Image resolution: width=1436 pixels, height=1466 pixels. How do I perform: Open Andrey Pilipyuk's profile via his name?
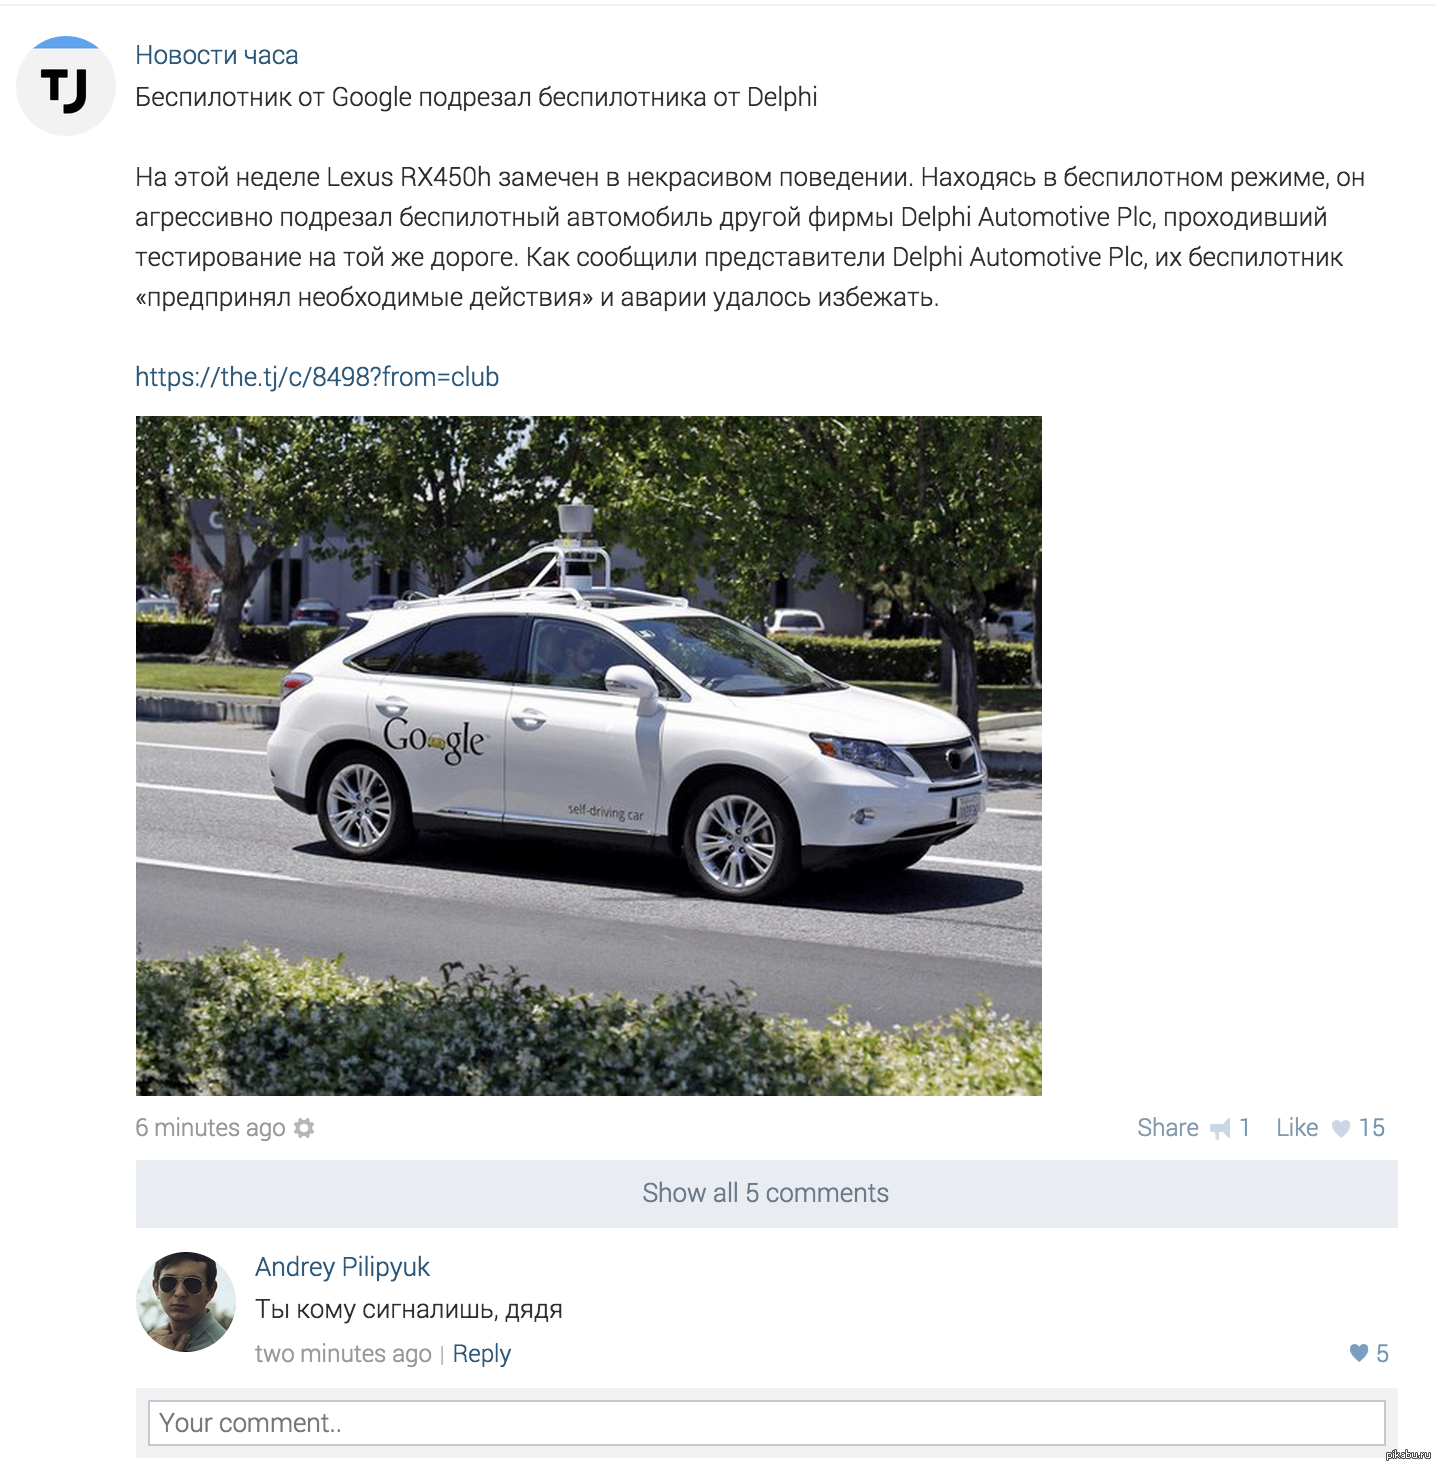click(x=342, y=1267)
